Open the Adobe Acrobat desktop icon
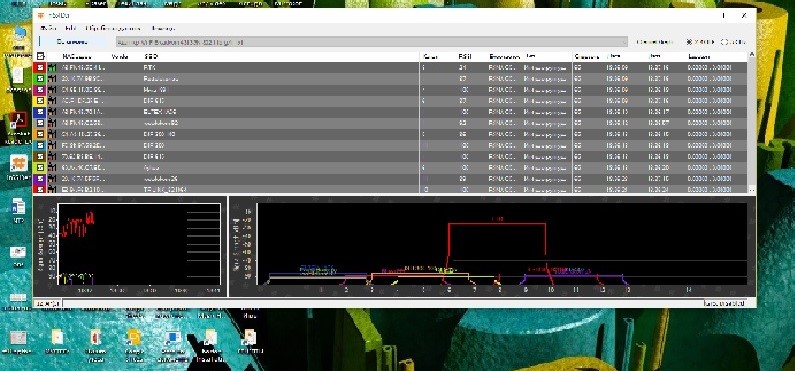 18,122
